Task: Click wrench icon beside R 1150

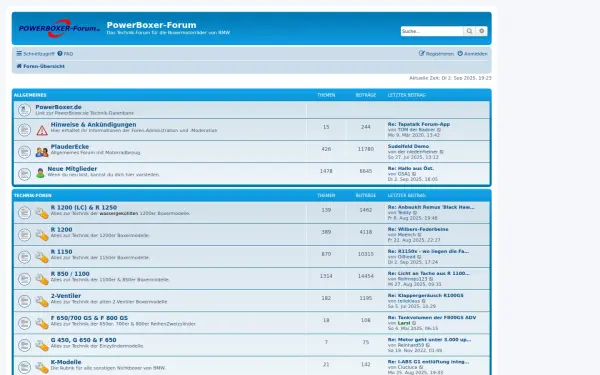Action: coord(42,257)
